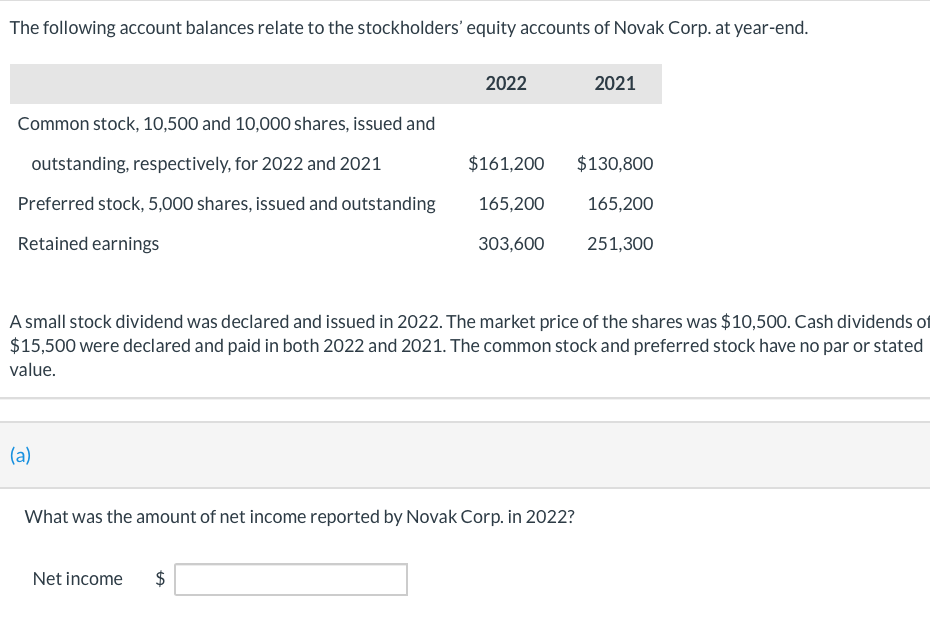Select the Preferred stock row label
This screenshot has height=618, width=930.
tap(226, 204)
